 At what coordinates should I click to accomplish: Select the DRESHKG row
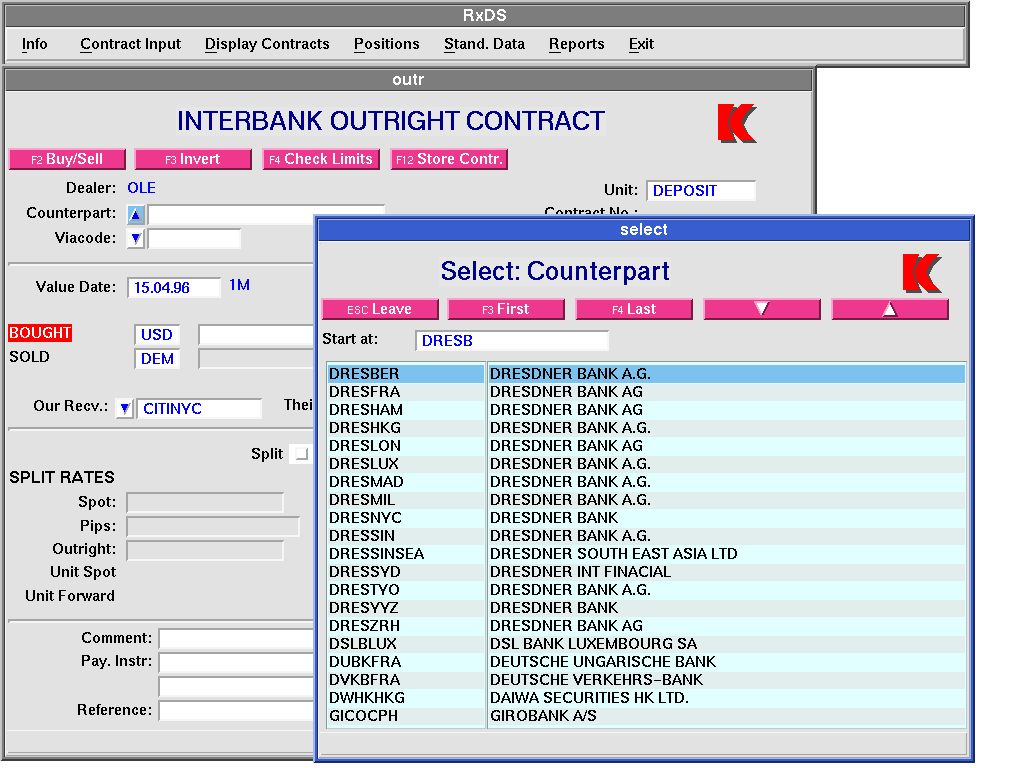[646, 428]
